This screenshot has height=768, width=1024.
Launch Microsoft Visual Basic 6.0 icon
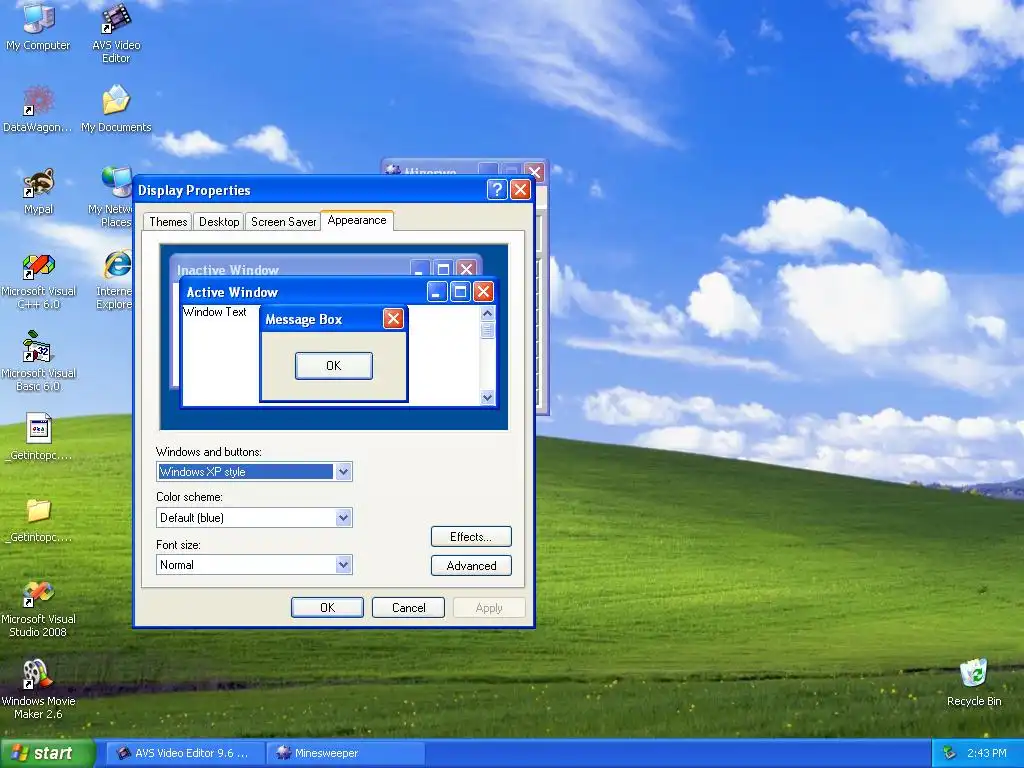pos(38,362)
